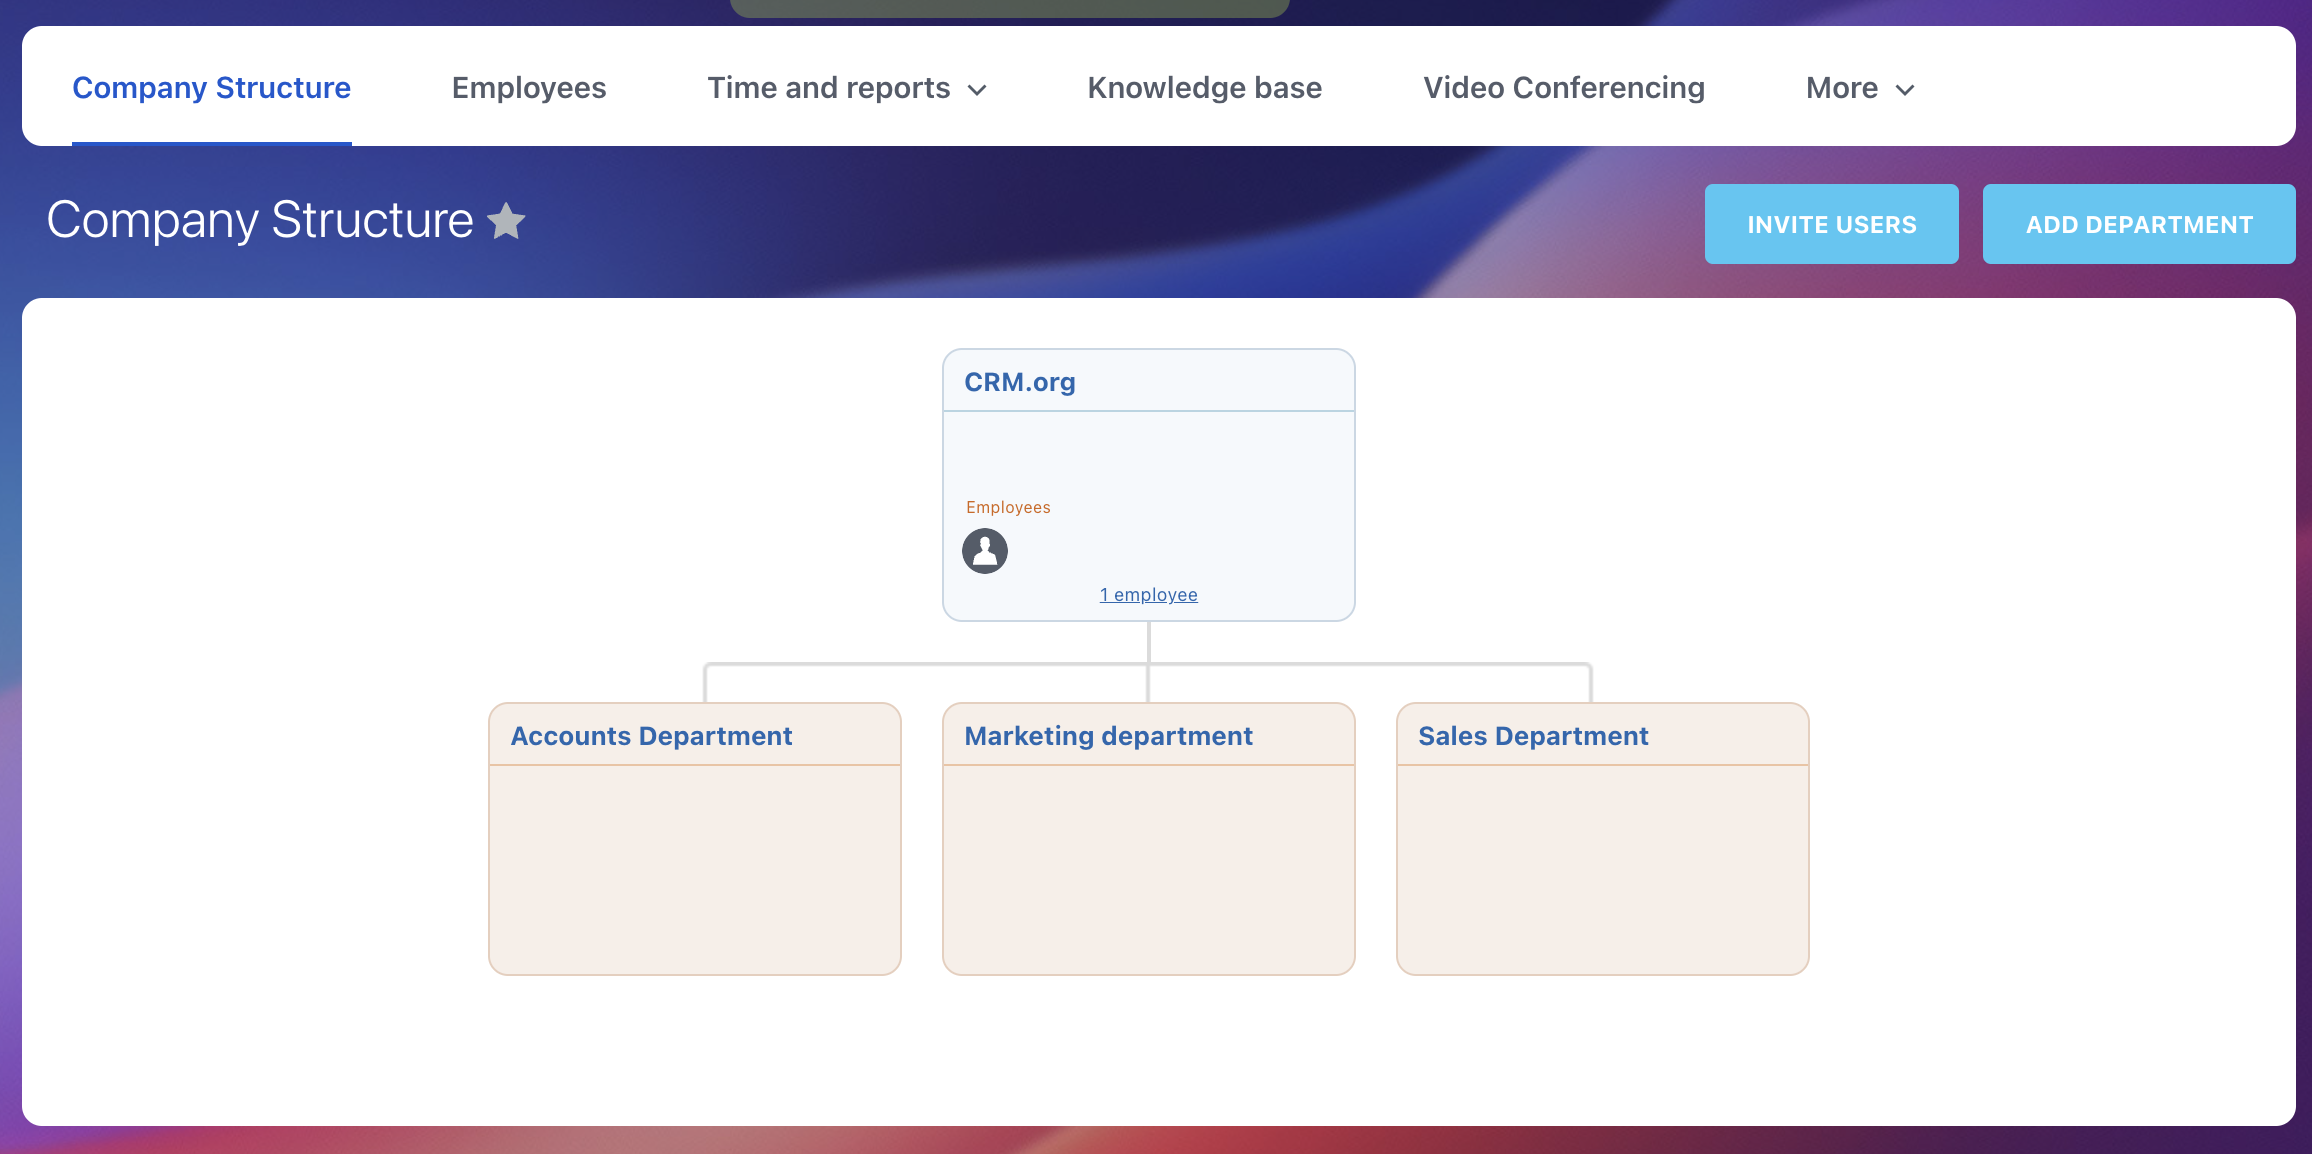Viewport: 2312px width, 1154px height.
Task: Expand the Time and reports chevron arrow
Action: click(x=978, y=90)
